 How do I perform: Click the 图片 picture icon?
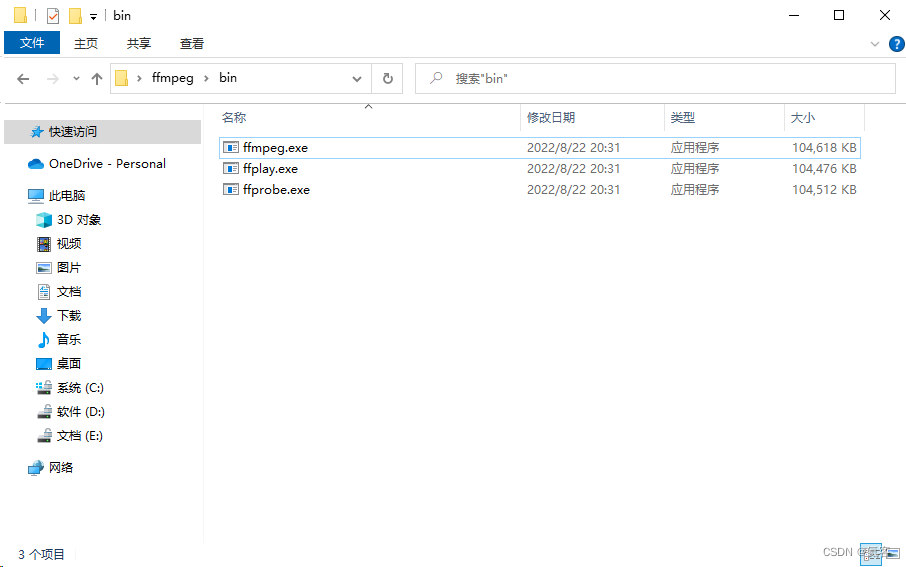[x=44, y=268]
